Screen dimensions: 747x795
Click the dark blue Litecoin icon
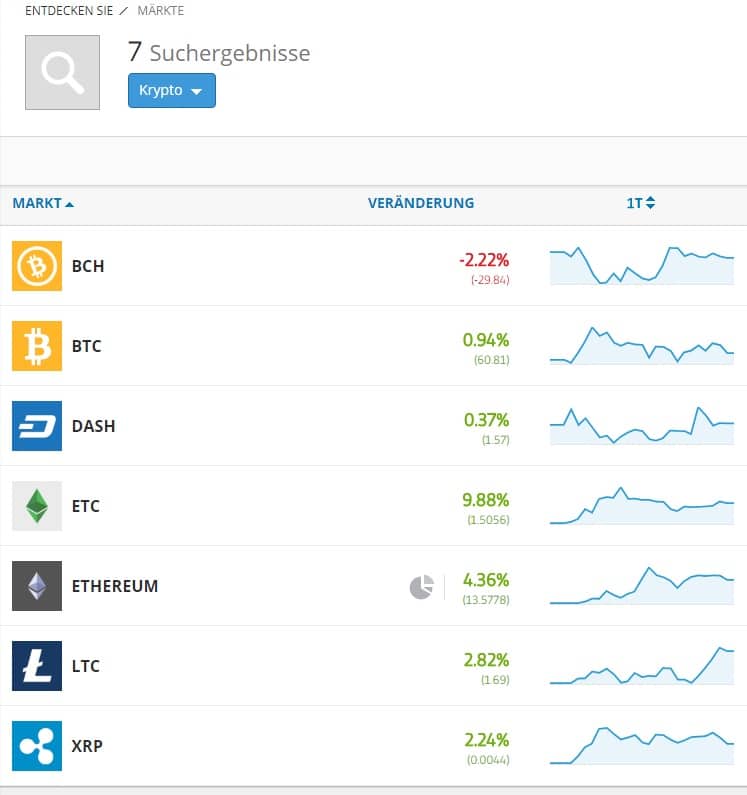point(37,666)
